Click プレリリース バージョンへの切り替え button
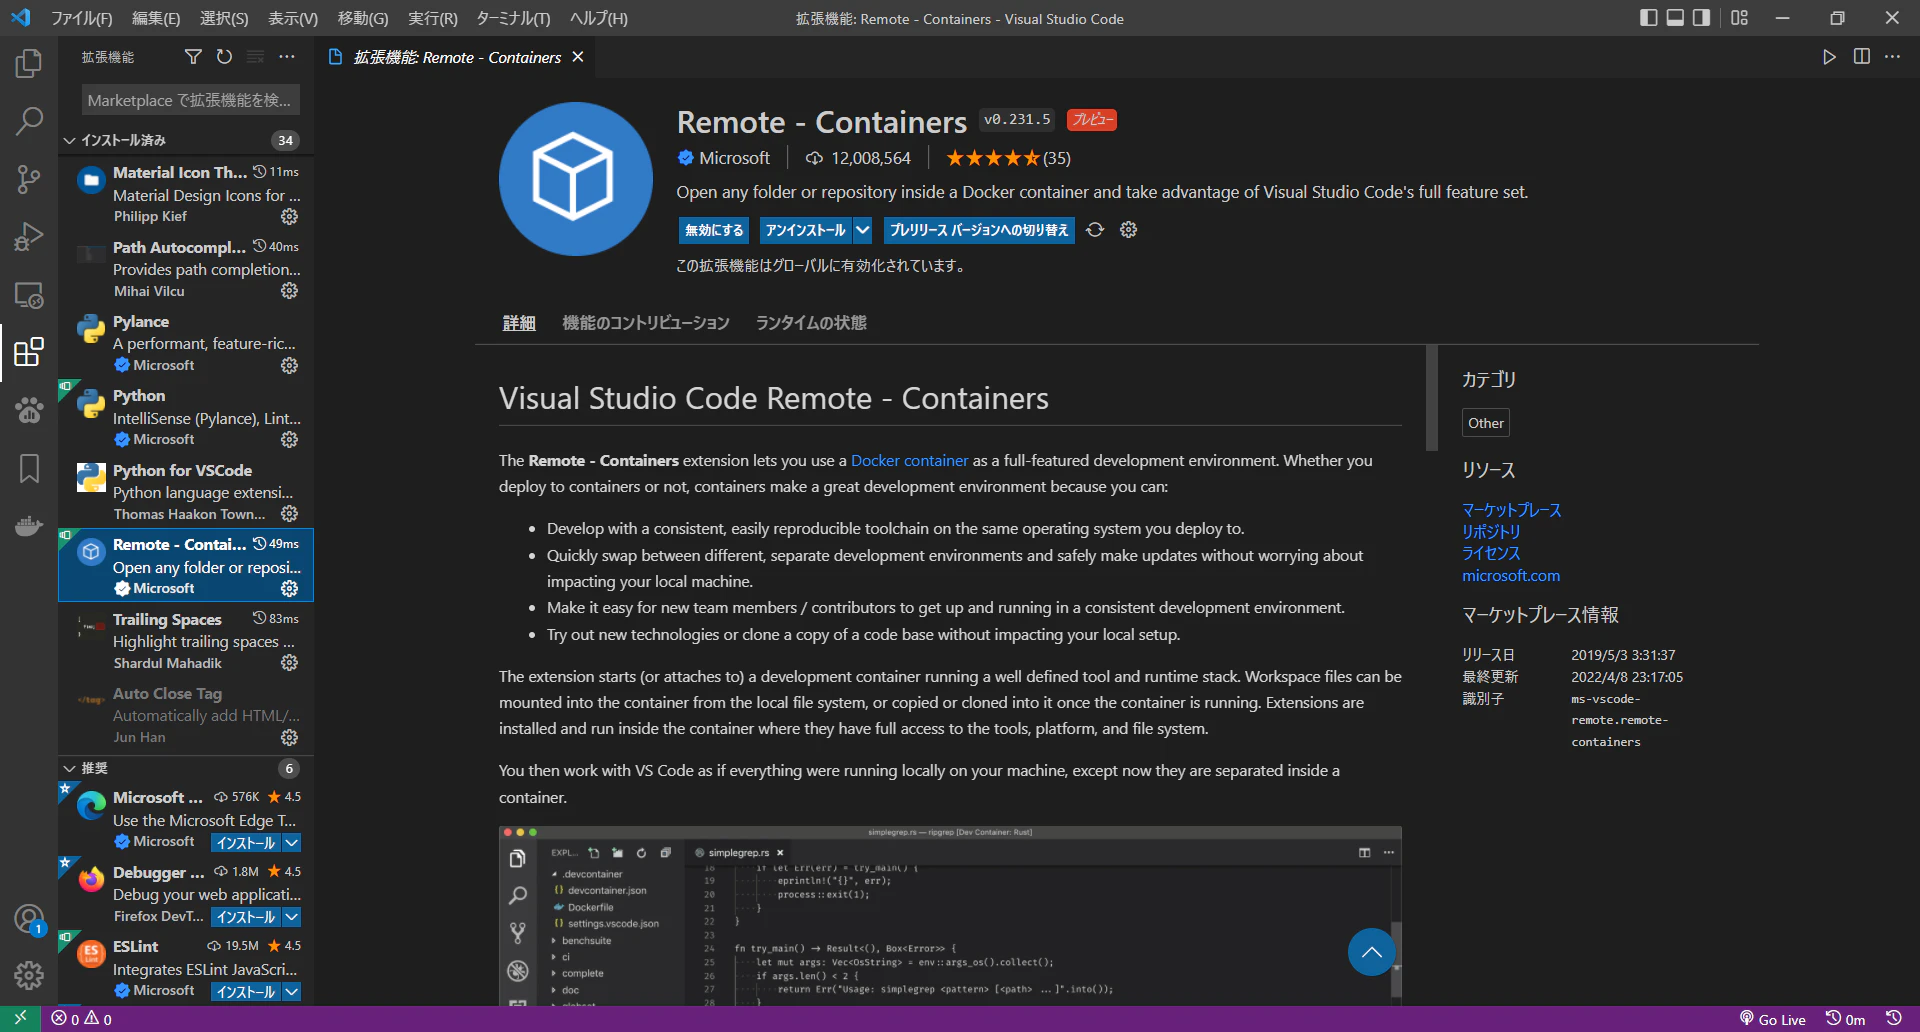The width and height of the screenshot is (1920, 1032). [x=979, y=230]
